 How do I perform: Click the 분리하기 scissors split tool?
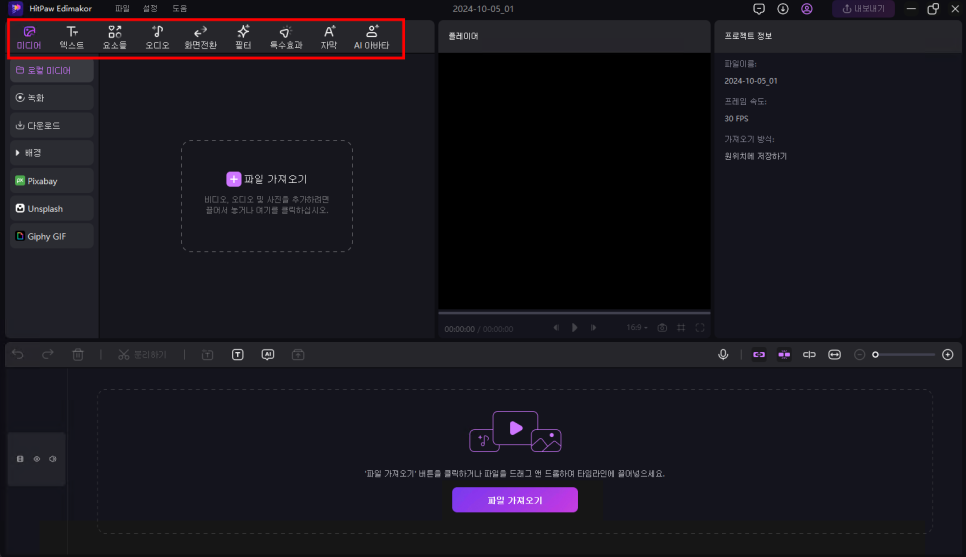(142, 355)
